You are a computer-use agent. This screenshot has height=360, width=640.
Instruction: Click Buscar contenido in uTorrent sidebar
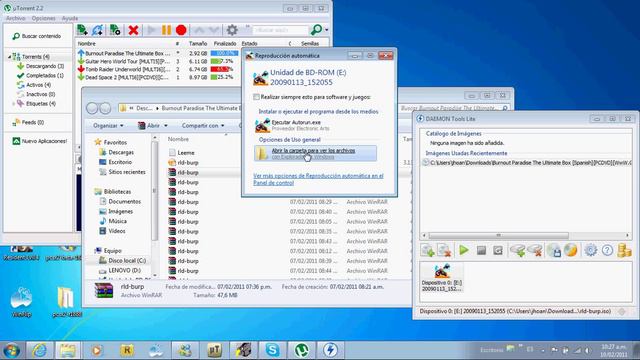tap(37, 36)
